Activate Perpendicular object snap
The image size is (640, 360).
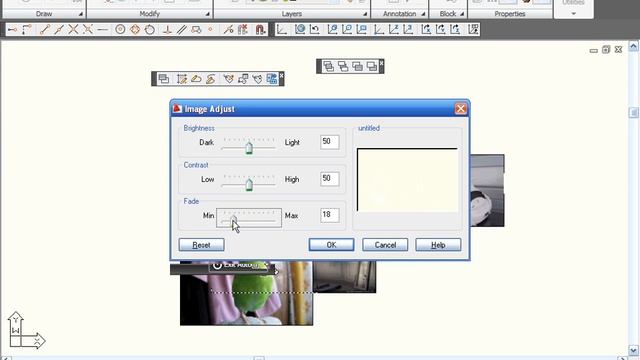click(167, 29)
